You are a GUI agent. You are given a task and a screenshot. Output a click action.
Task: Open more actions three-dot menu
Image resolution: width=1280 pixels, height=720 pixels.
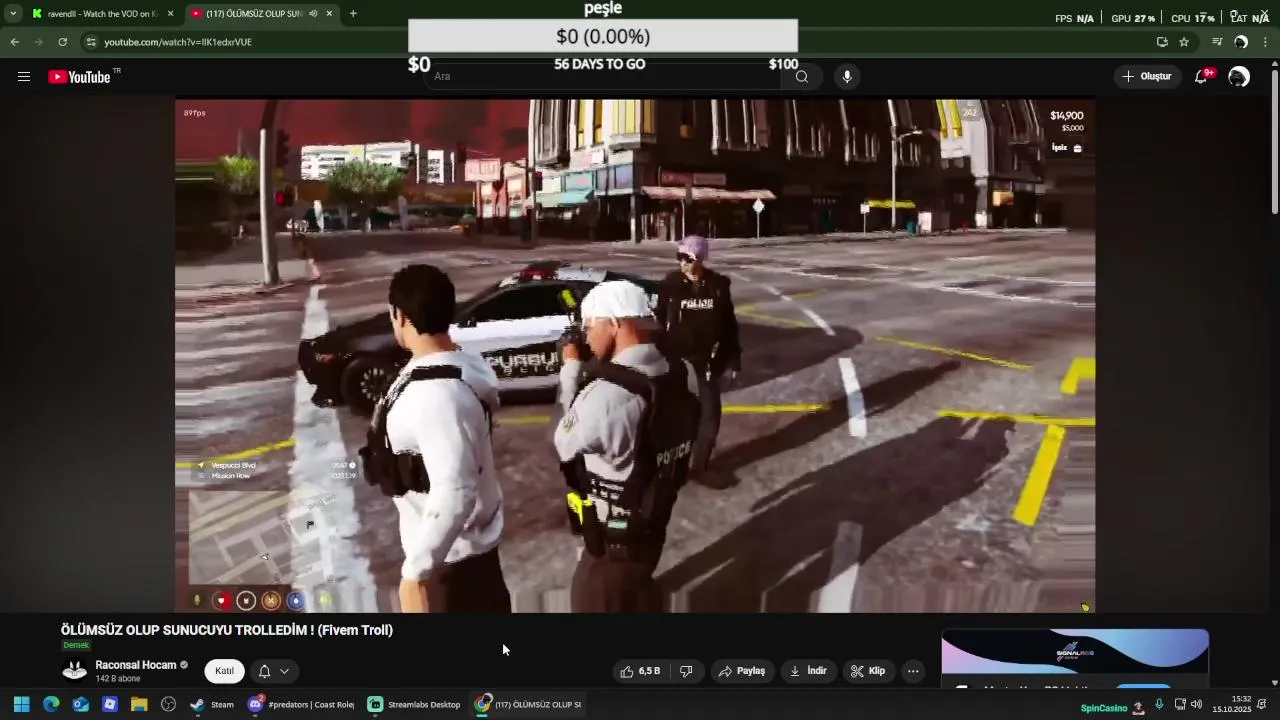(x=913, y=671)
